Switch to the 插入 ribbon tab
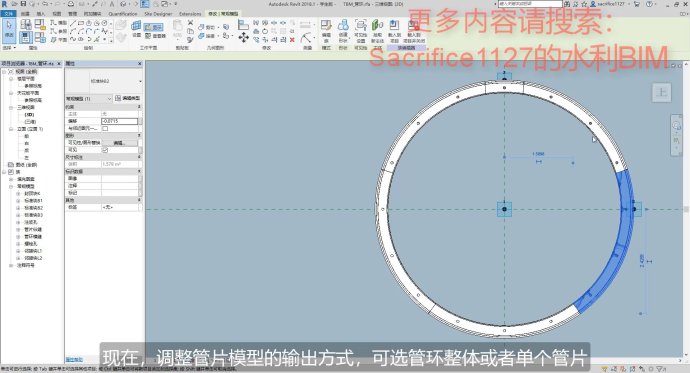The height and width of the screenshot is (373, 690). pos(41,14)
